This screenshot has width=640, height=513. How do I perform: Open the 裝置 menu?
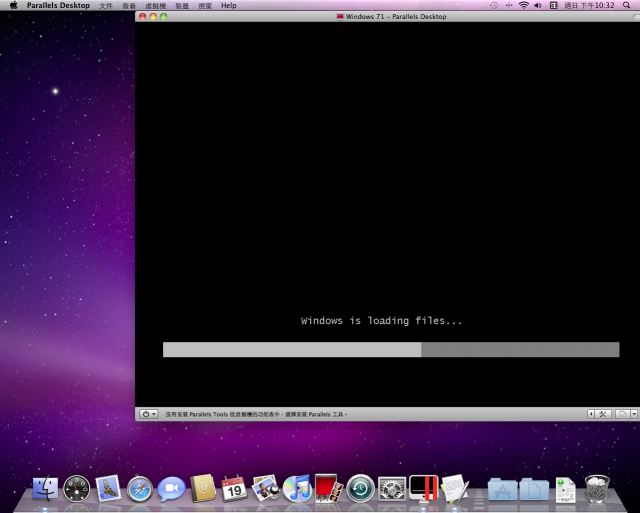182,6
